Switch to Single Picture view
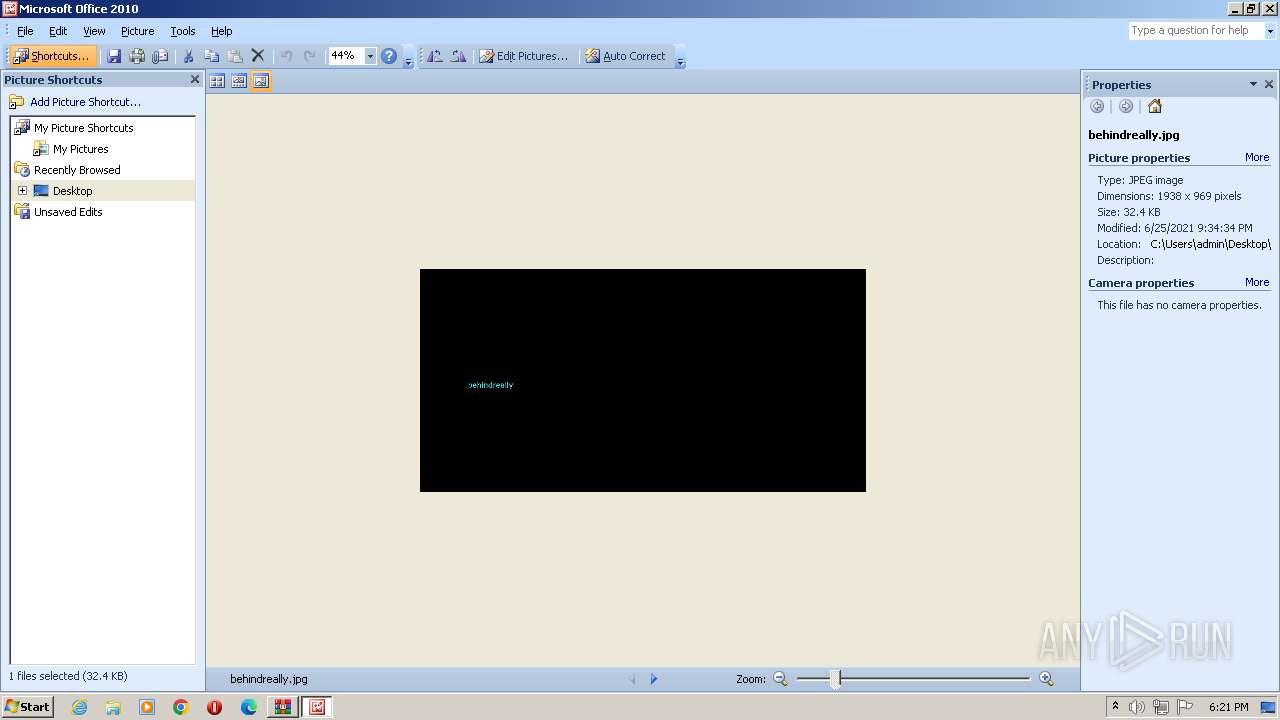The image size is (1280, 720). 261,81
